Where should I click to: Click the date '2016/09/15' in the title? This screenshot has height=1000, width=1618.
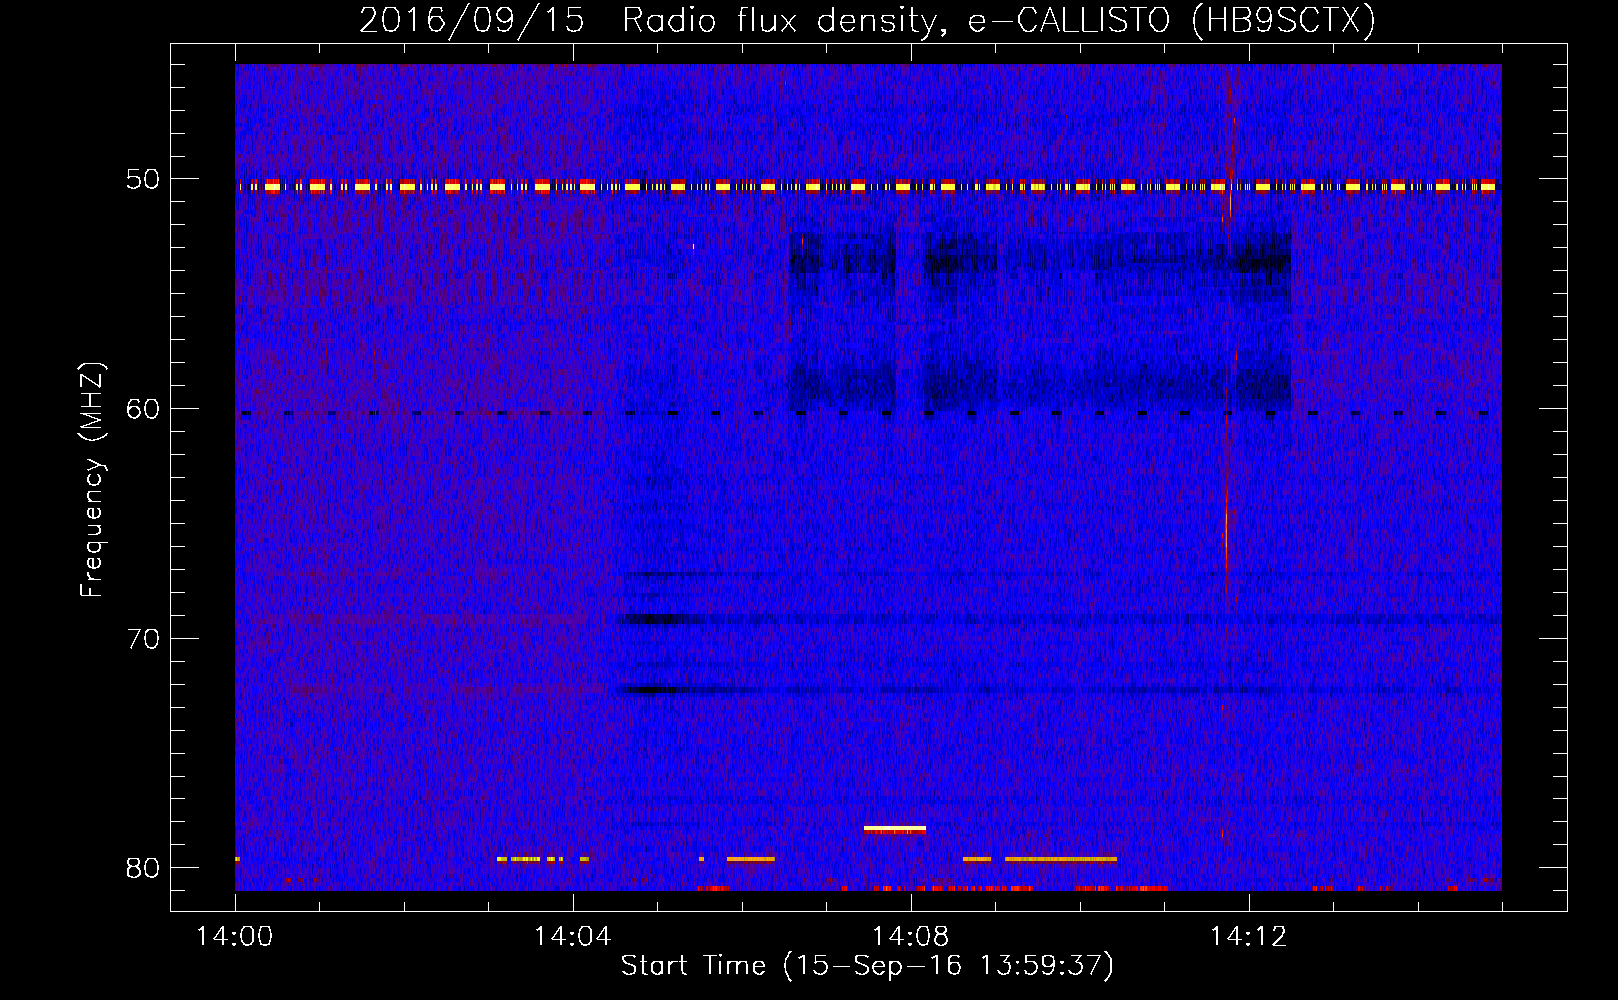[472, 21]
